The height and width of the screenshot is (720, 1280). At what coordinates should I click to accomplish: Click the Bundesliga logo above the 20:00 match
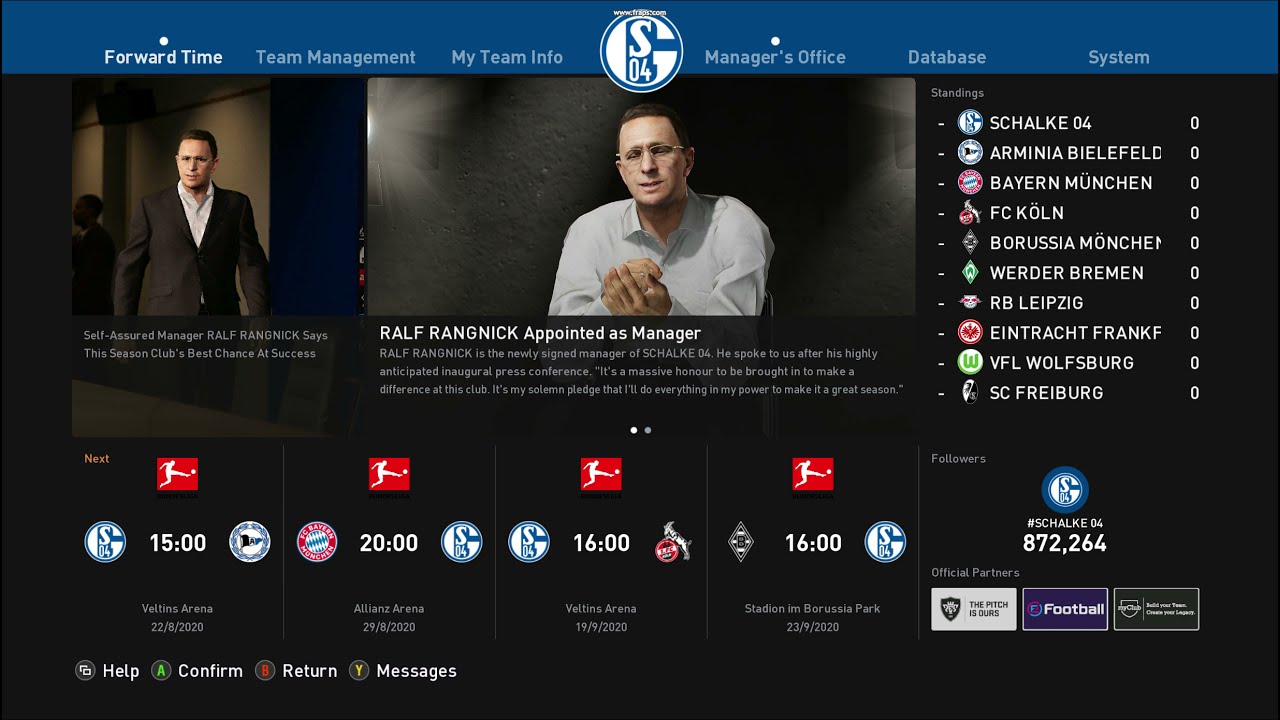tap(389, 477)
